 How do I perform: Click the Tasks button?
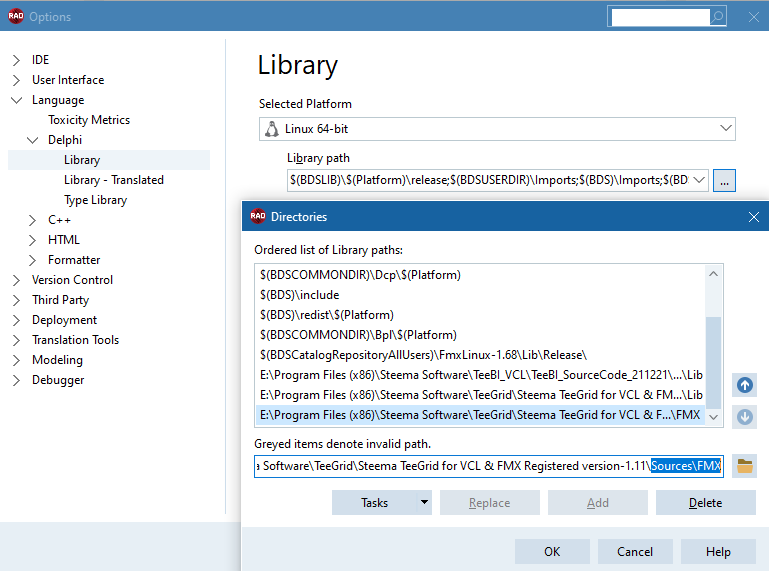[375, 502]
